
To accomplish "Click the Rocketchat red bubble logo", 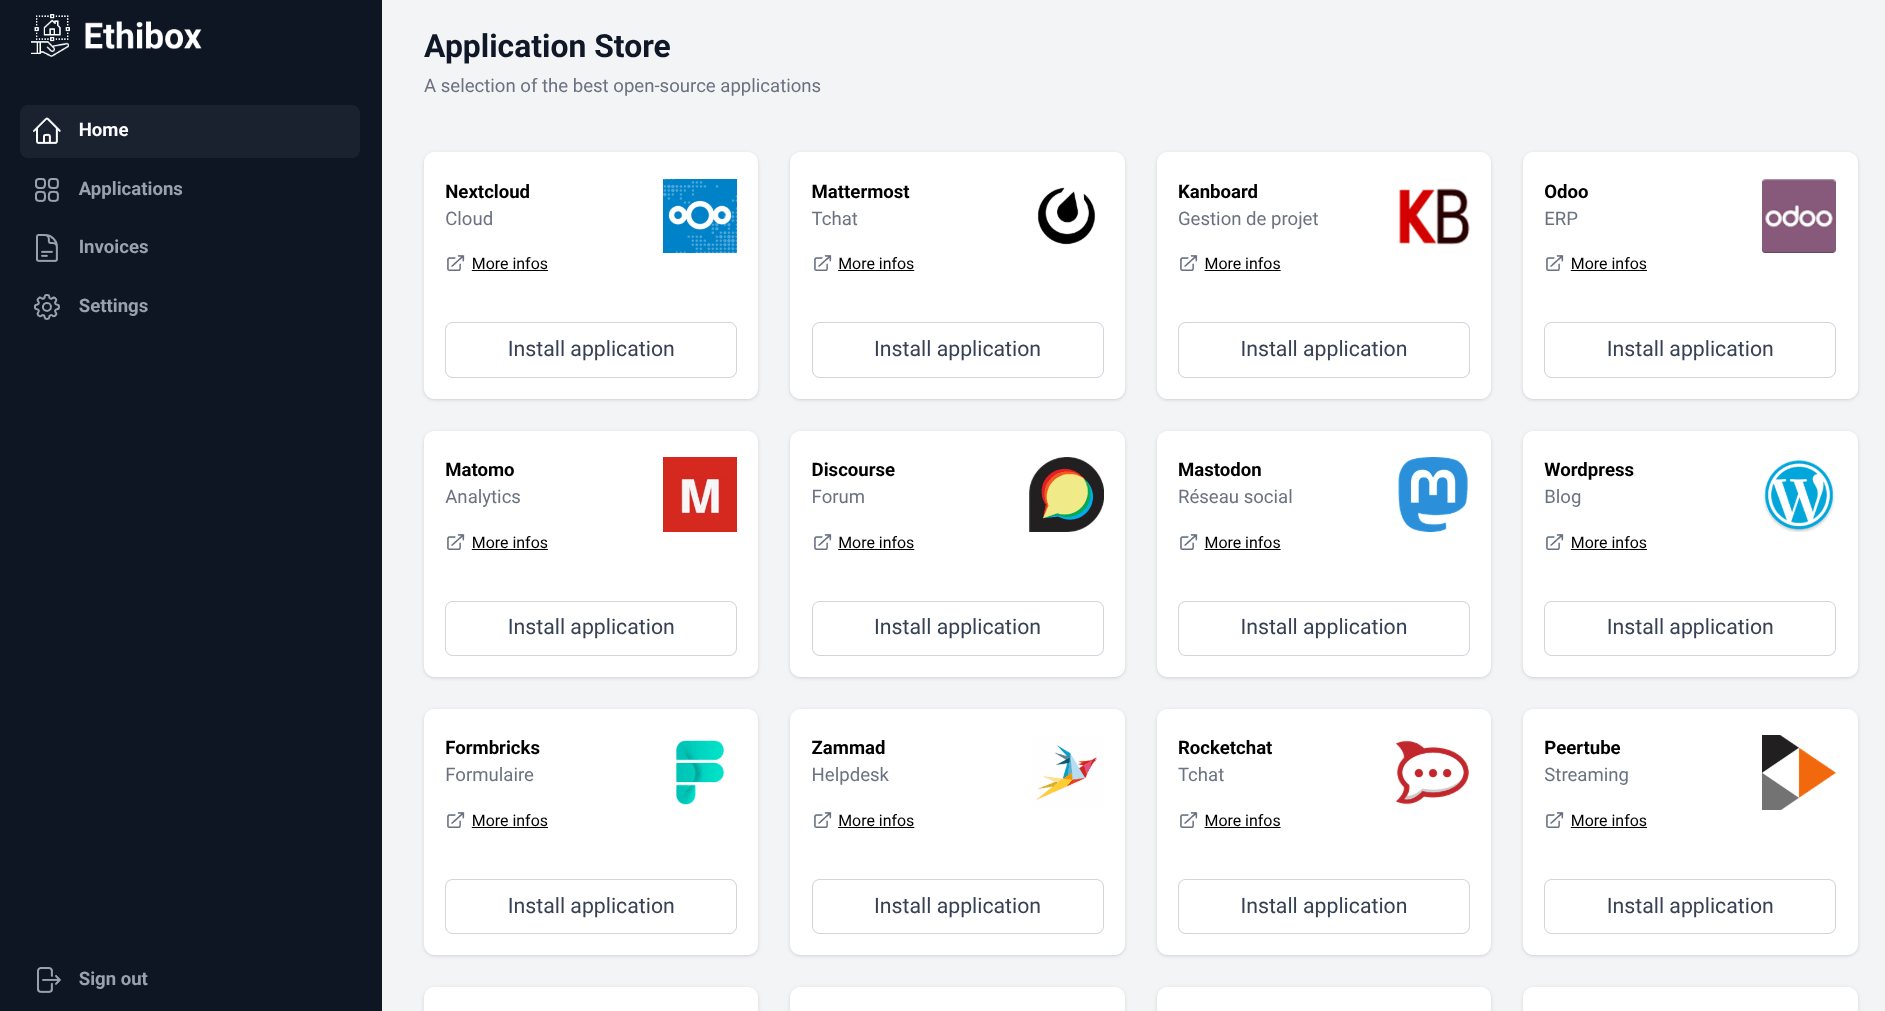I will [x=1433, y=772].
